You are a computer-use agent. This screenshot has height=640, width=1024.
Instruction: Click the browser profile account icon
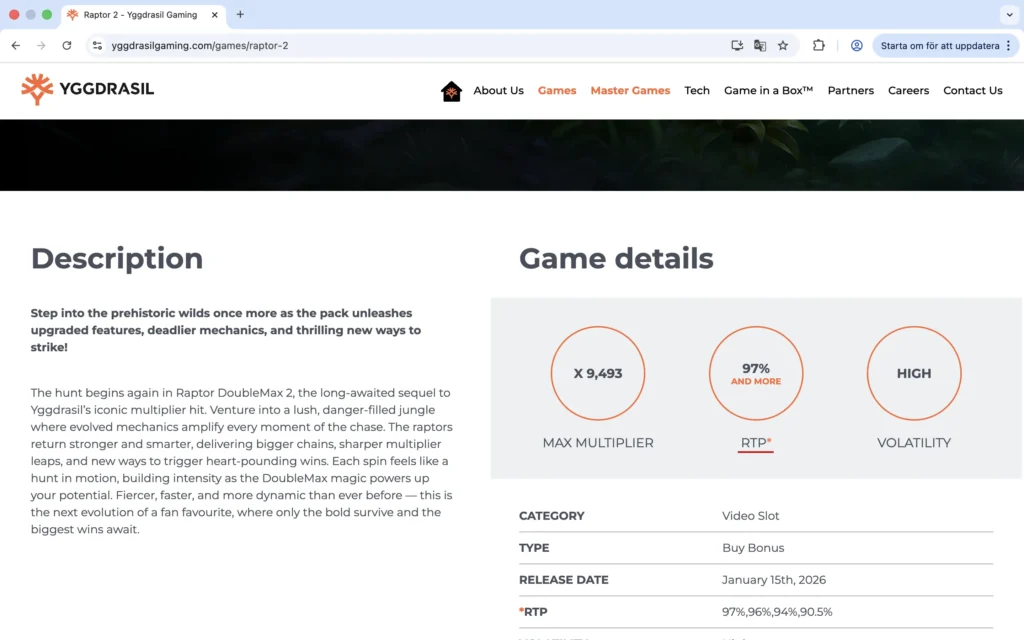point(857,45)
